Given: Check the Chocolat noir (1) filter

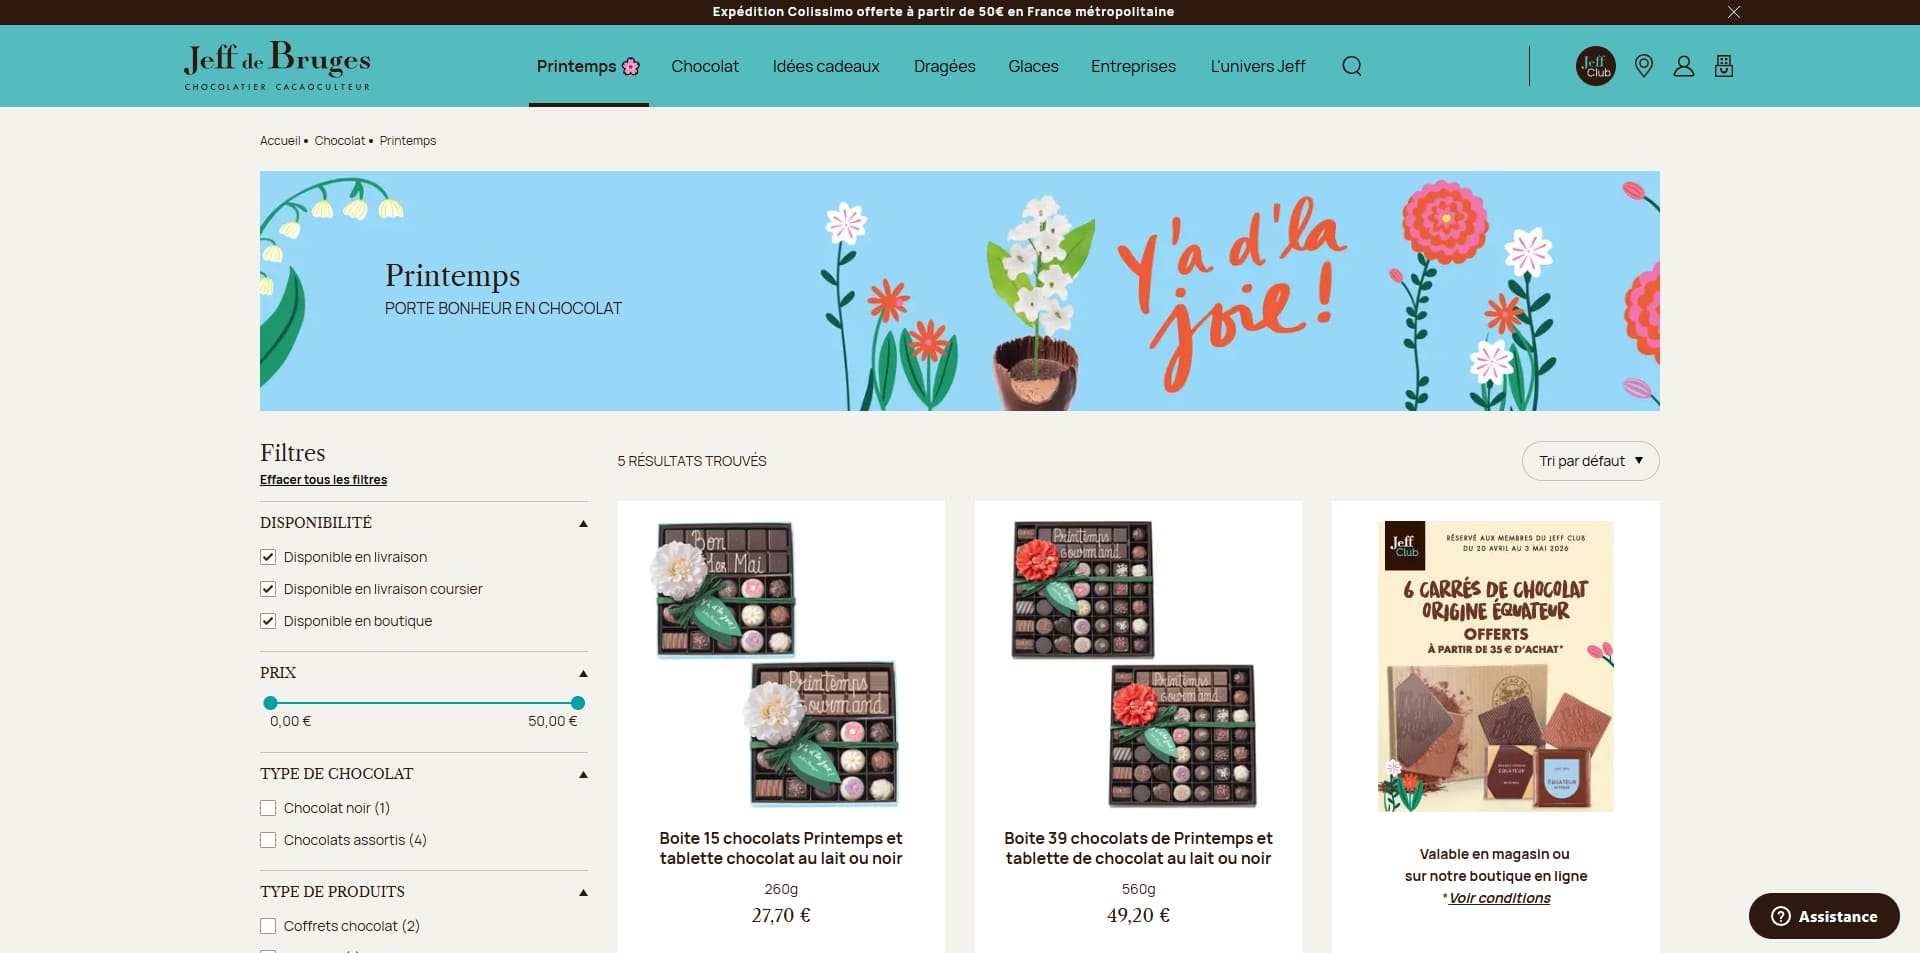Looking at the screenshot, I should click(x=268, y=808).
